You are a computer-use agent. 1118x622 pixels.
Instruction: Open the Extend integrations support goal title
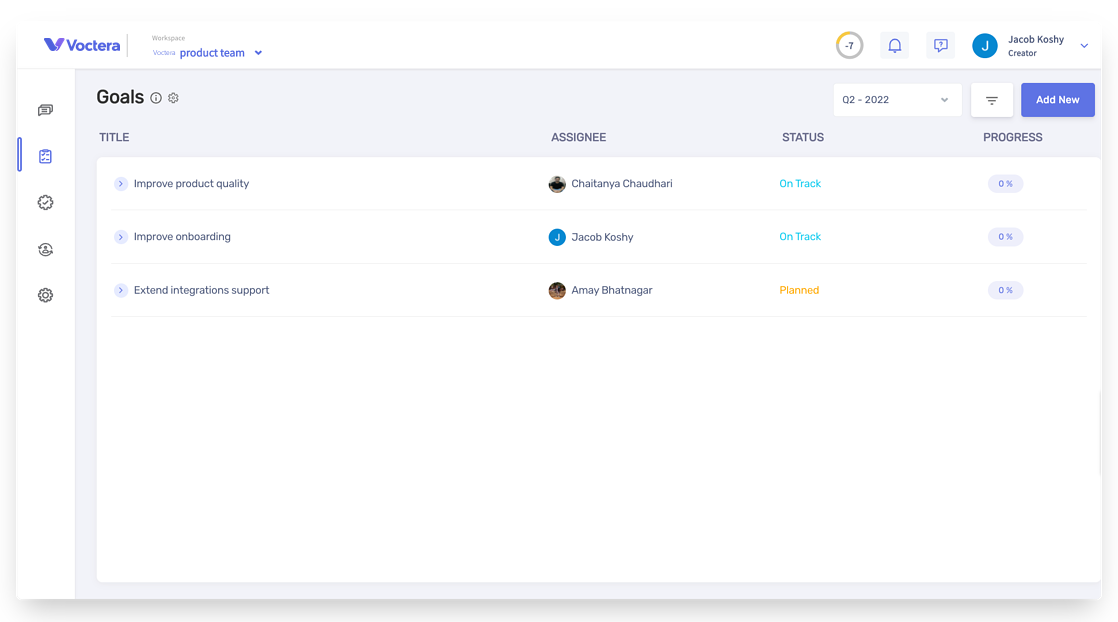pyautogui.click(x=201, y=290)
